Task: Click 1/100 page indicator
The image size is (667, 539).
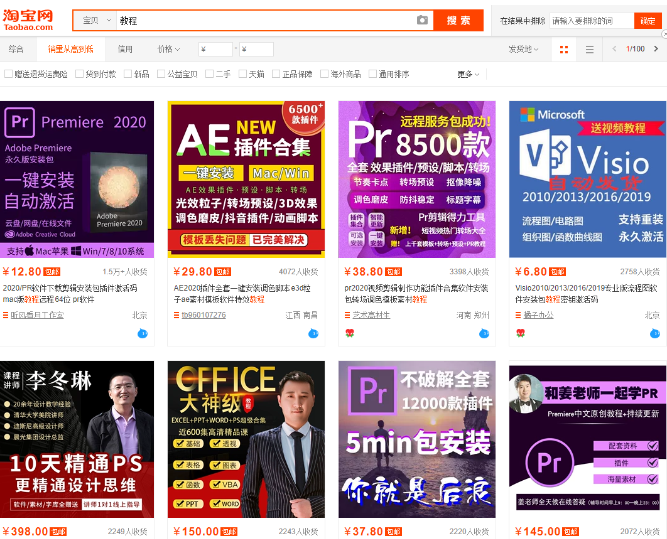Action: 635,49
